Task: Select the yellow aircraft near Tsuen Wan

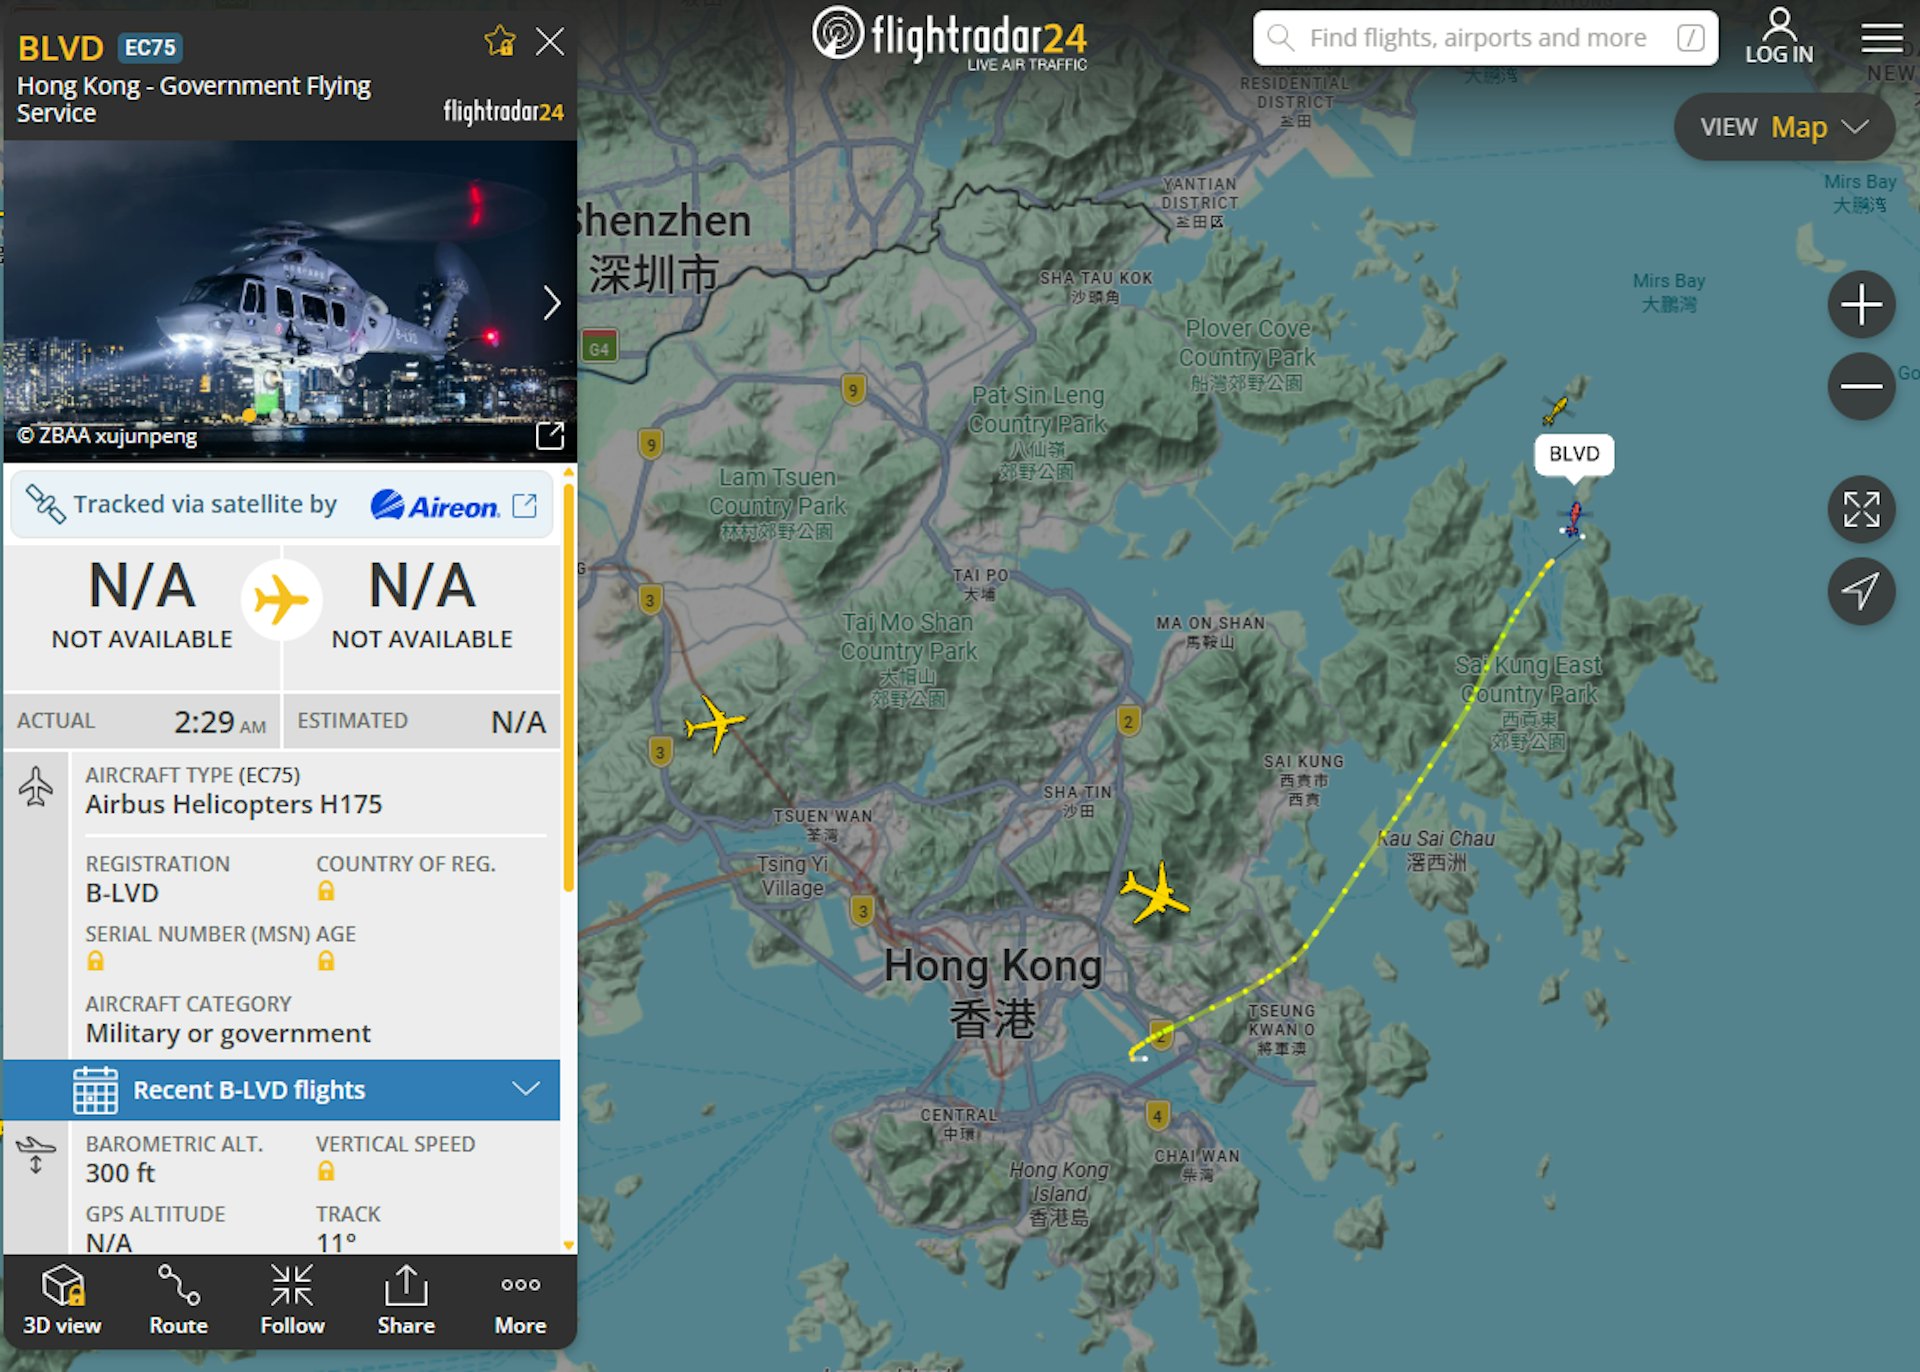Action: 714,722
